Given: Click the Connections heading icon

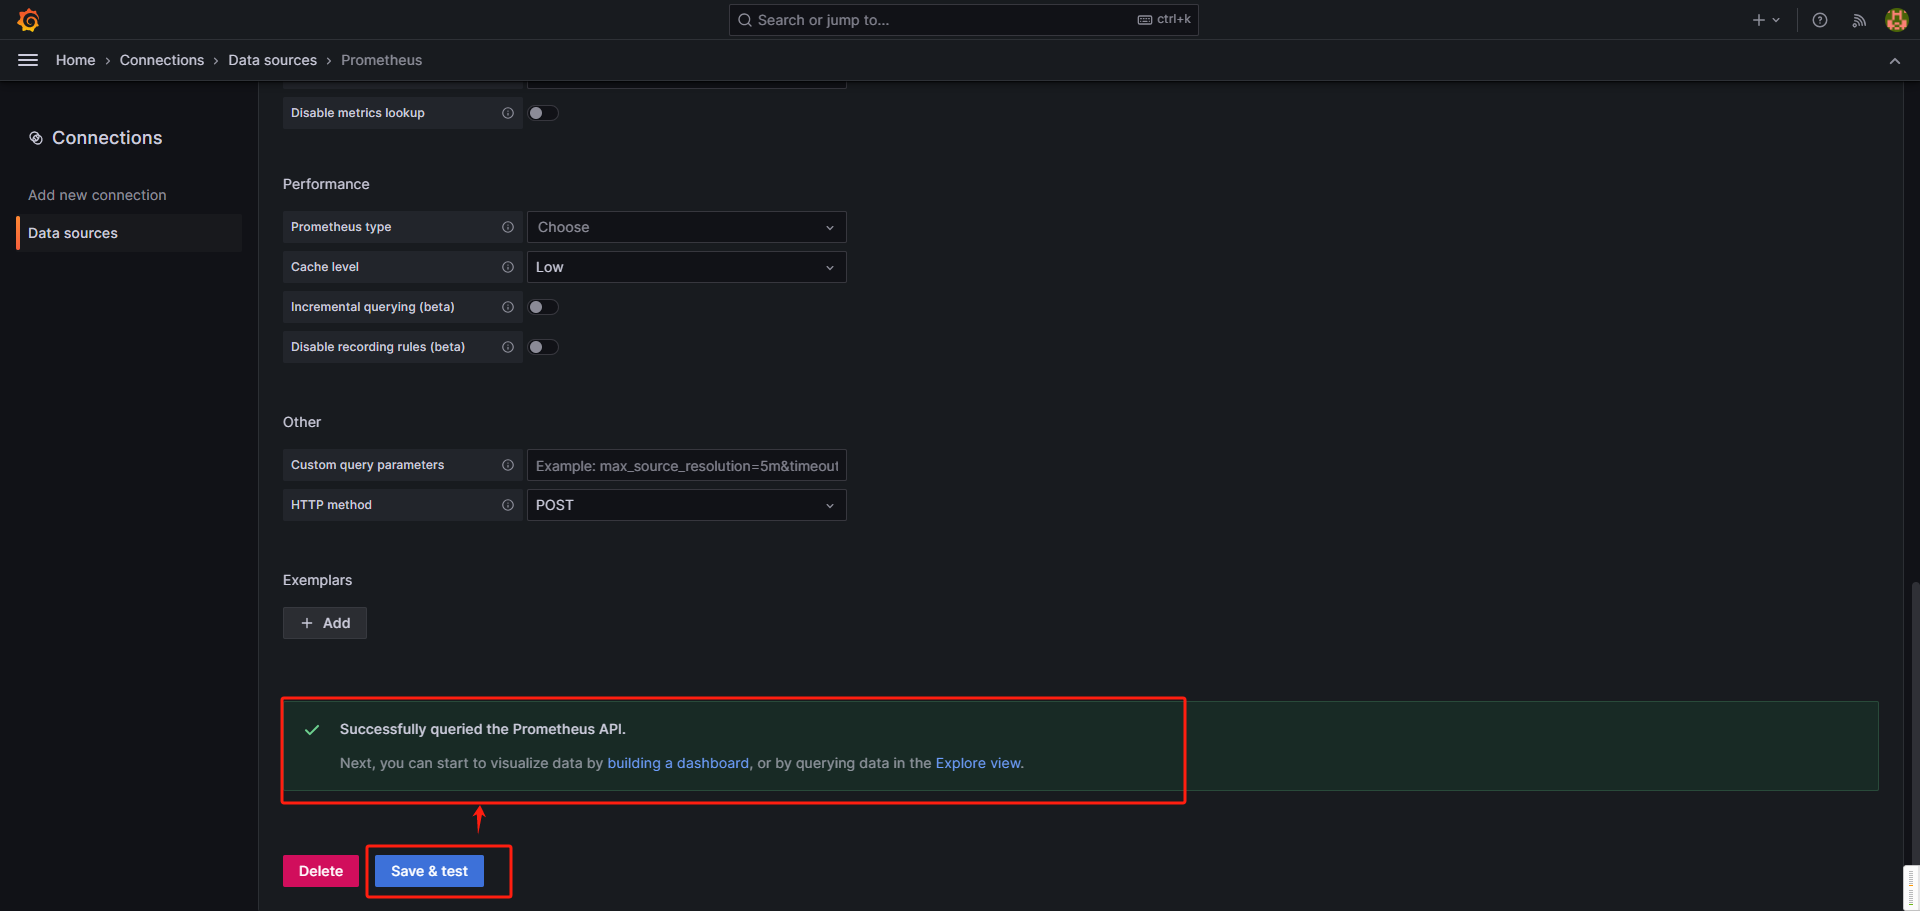Looking at the screenshot, I should pos(36,138).
